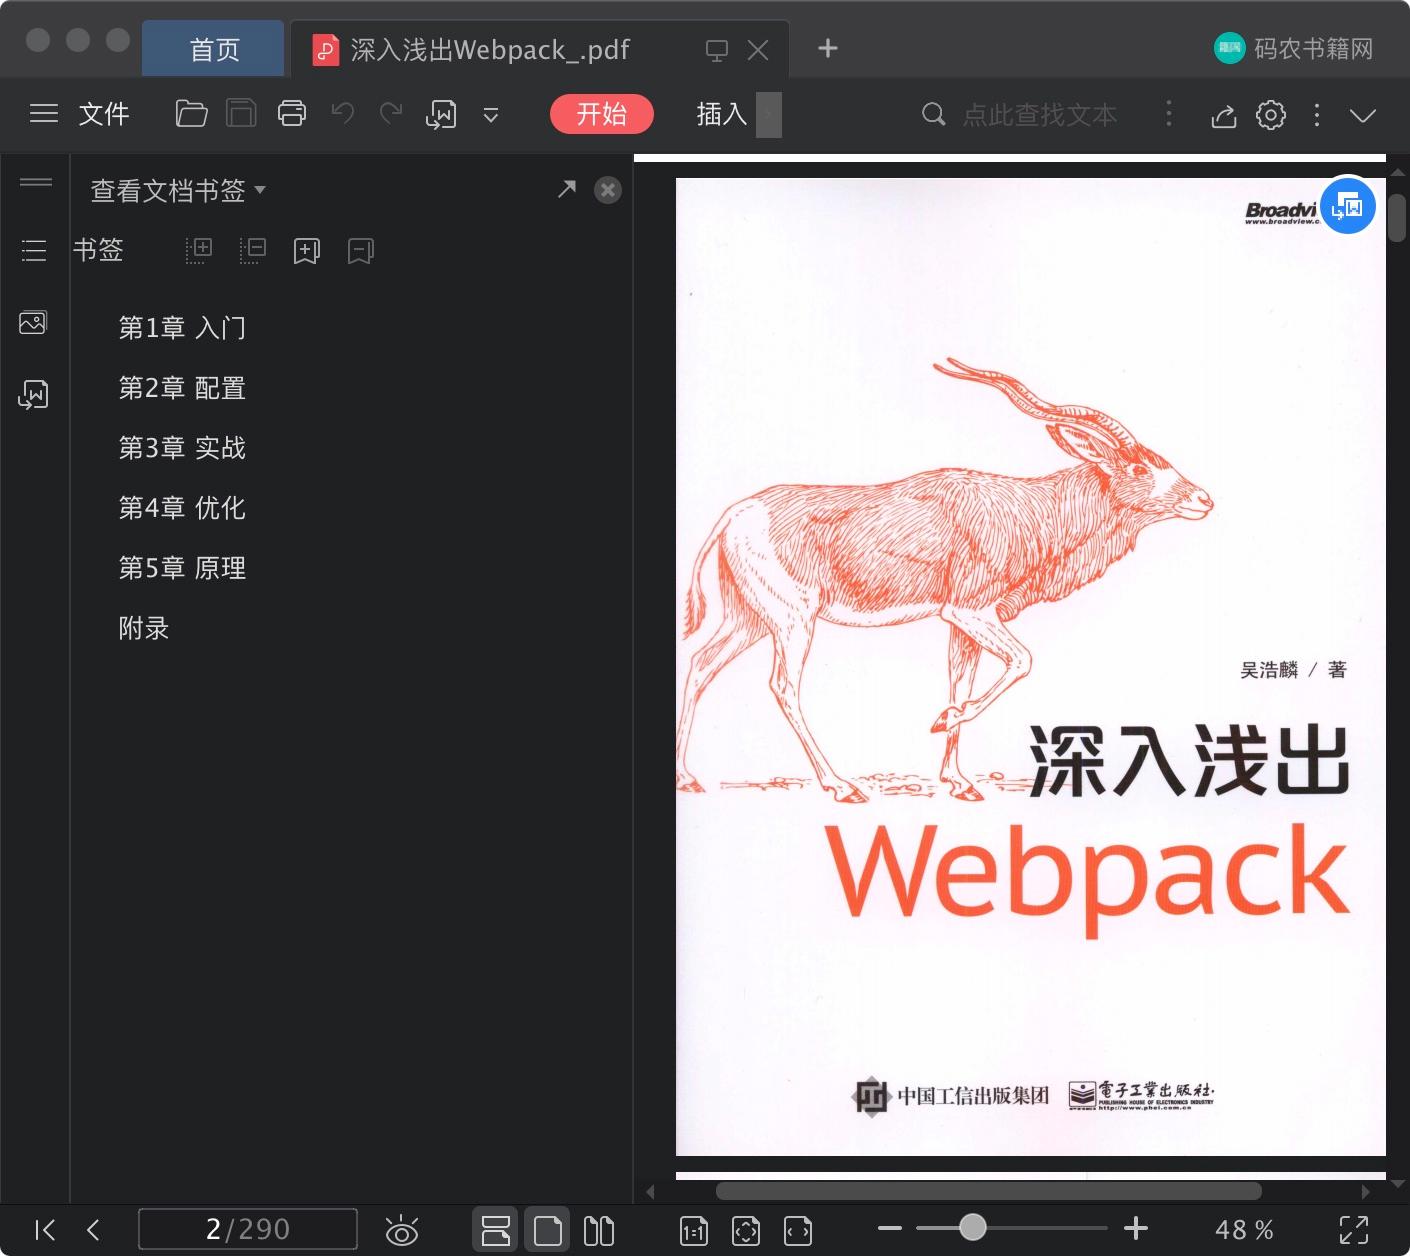Viewport: 1410px width, 1256px height.
Task: Zoom in with plus button
Action: (x=1136, y=1228)
